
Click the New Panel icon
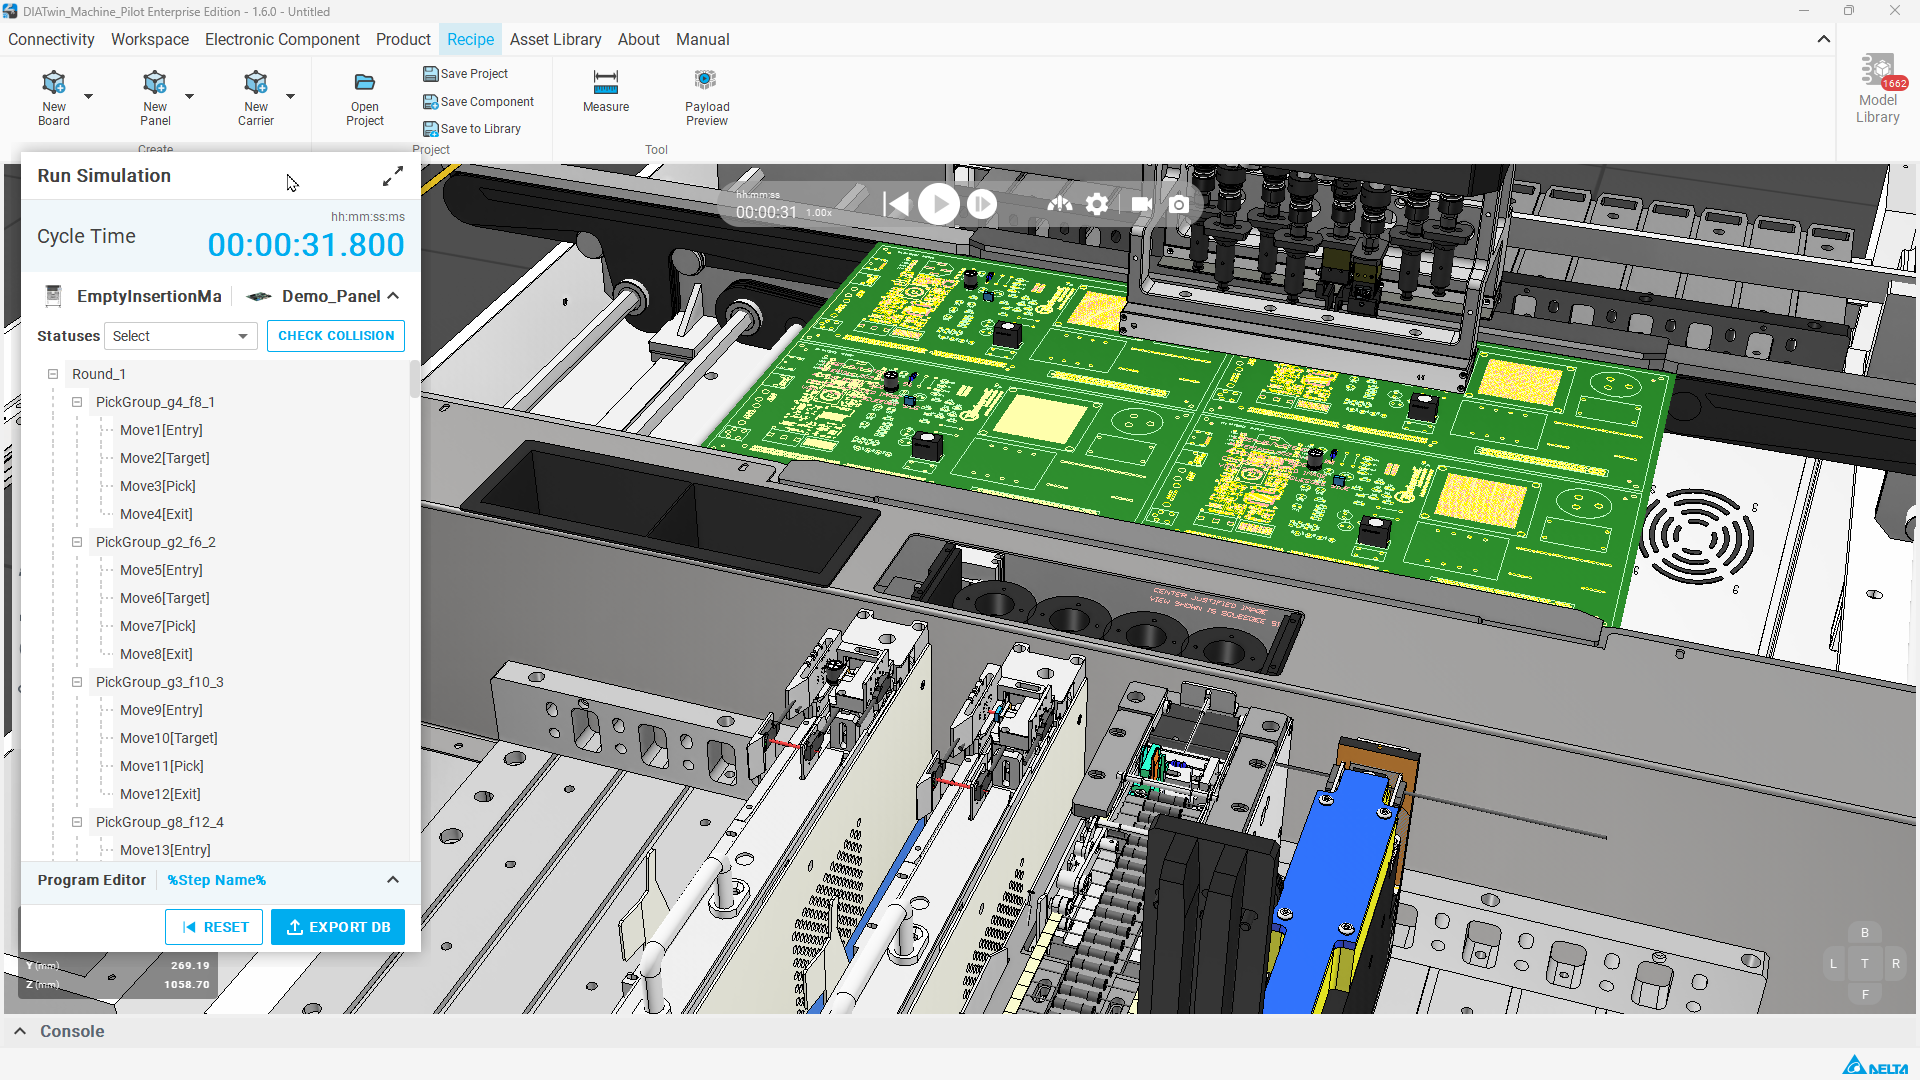pyautogui.click(x=155, y=82)
